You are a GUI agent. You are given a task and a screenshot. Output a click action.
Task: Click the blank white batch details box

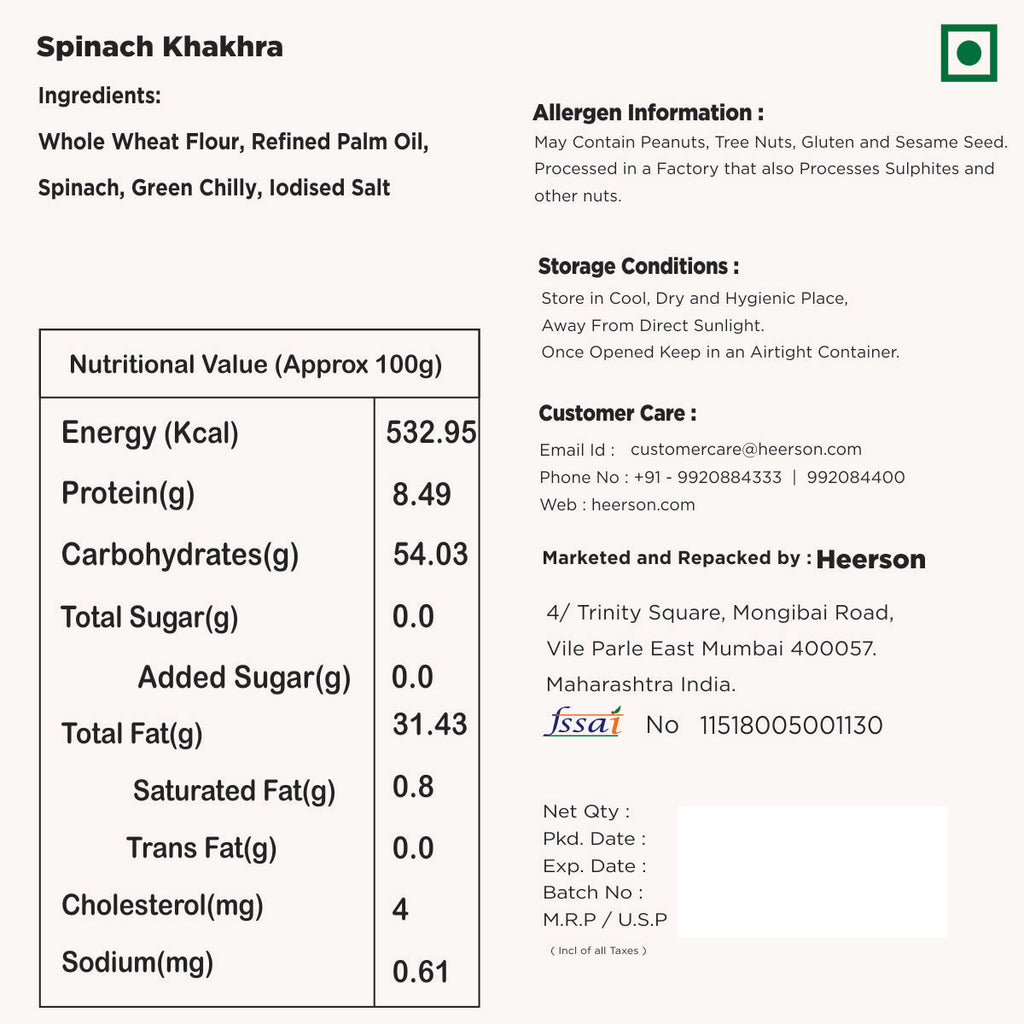click(812, 872)
